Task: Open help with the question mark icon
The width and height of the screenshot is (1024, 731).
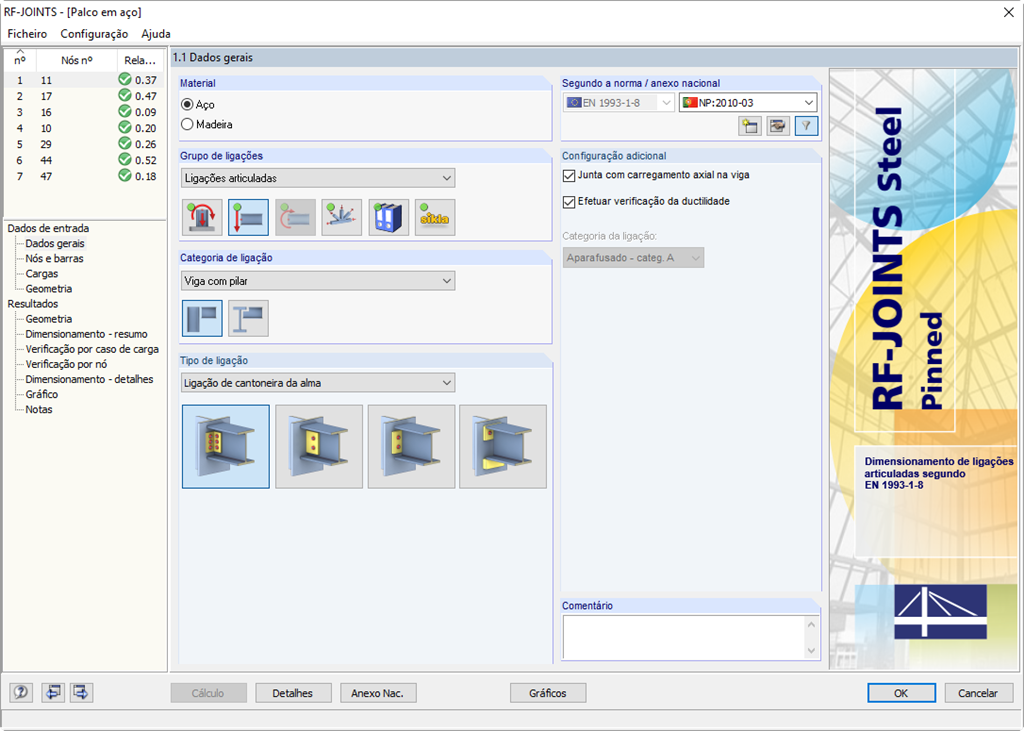Action: tap(21, 692)
